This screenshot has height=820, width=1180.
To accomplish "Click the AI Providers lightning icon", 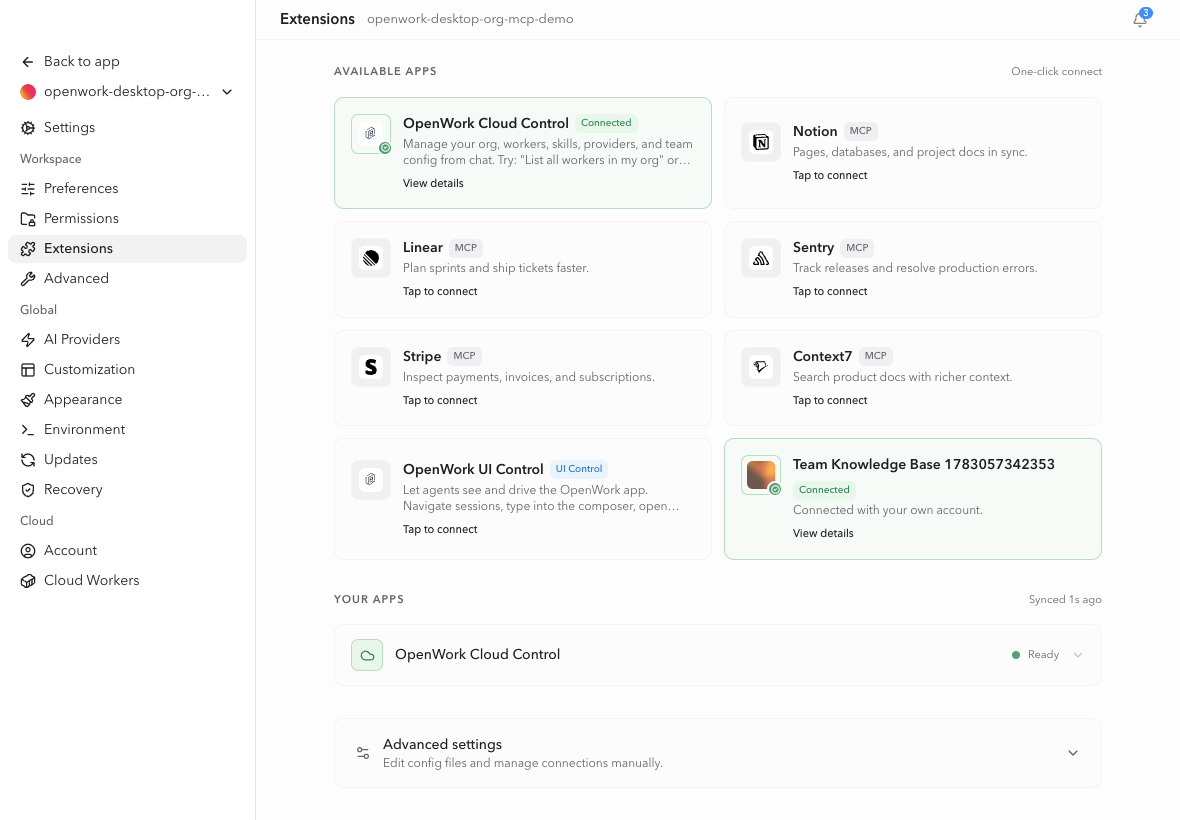I will [28, 340].
